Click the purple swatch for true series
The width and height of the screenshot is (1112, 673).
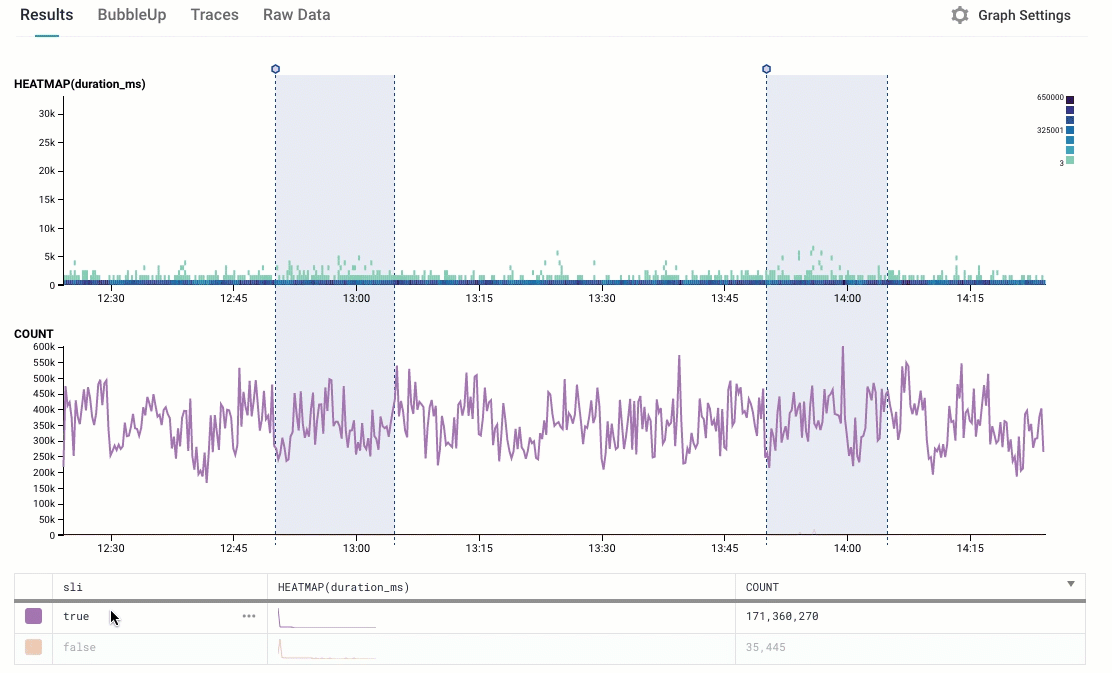pos(34,617)
